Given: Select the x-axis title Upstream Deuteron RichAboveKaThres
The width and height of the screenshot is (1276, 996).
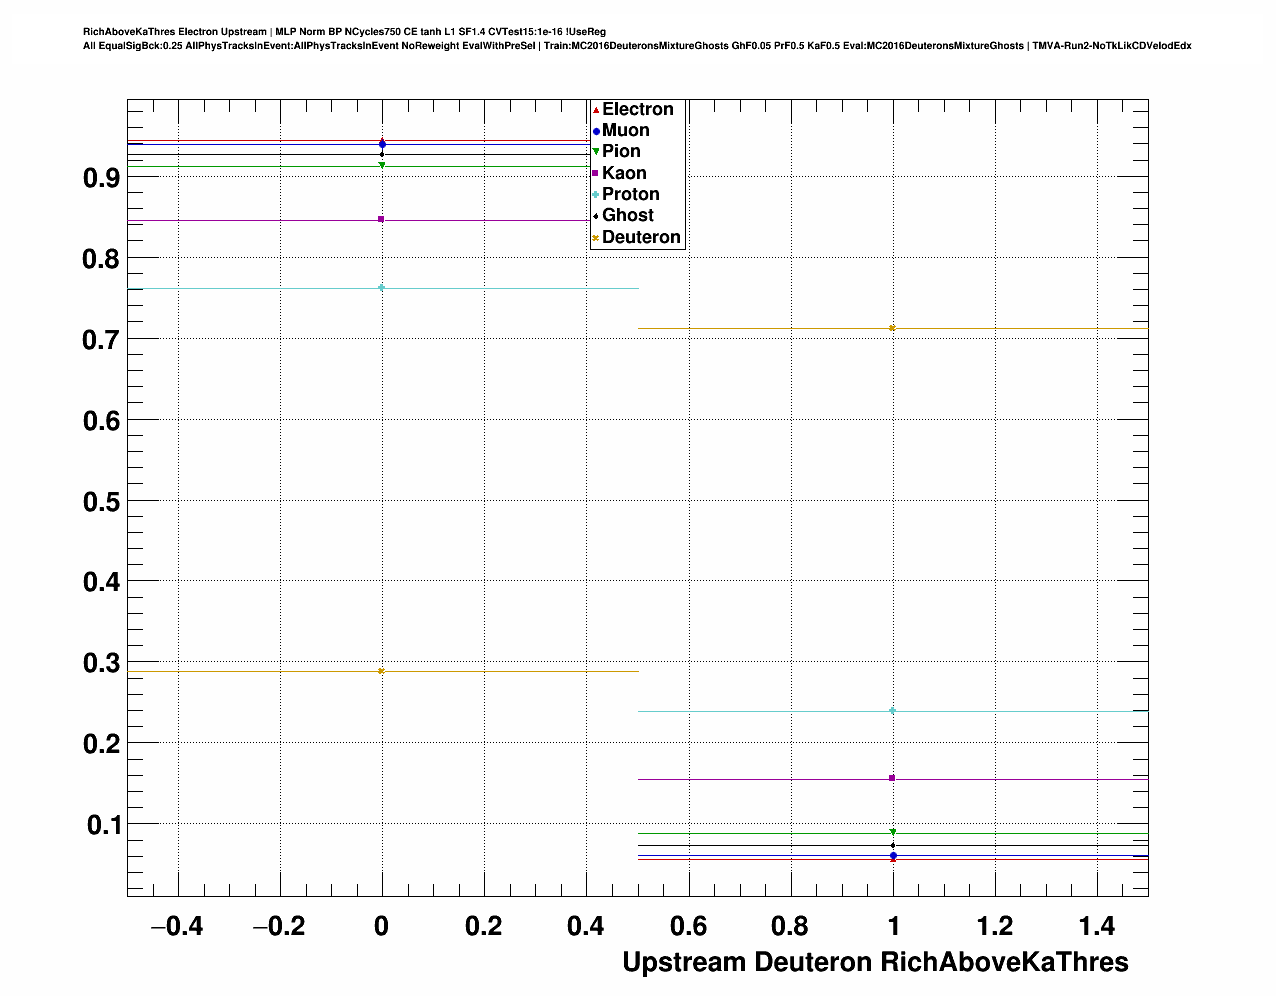Looking at the screenshot, I should tap(875, 962).
